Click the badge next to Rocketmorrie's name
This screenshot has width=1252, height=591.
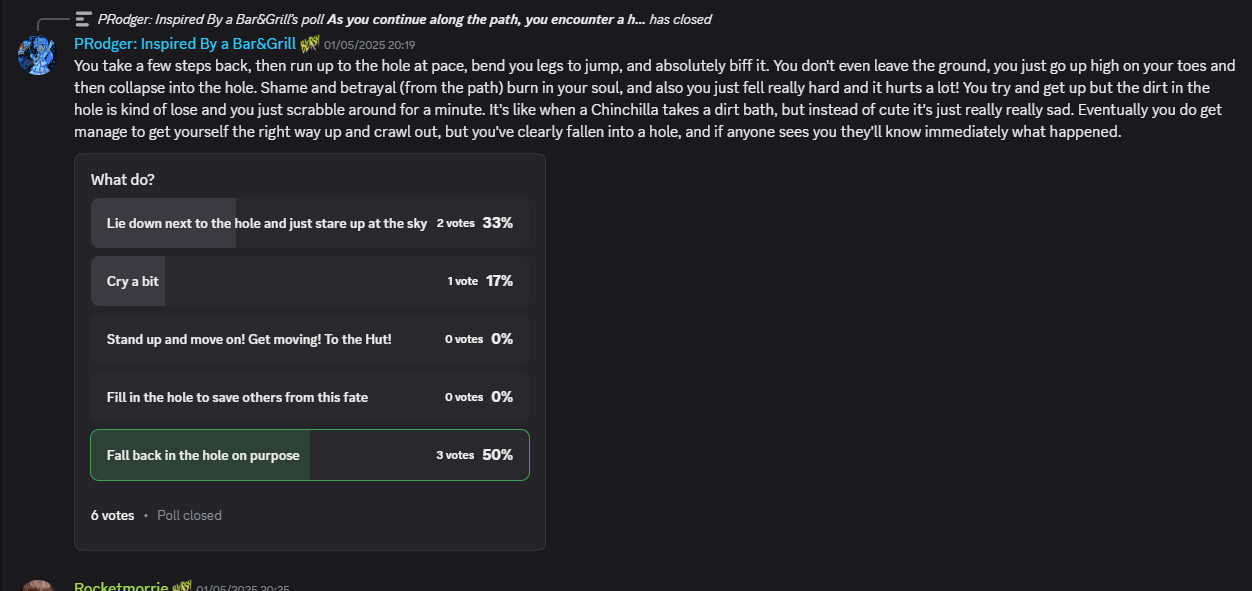[x=182, y=586]
